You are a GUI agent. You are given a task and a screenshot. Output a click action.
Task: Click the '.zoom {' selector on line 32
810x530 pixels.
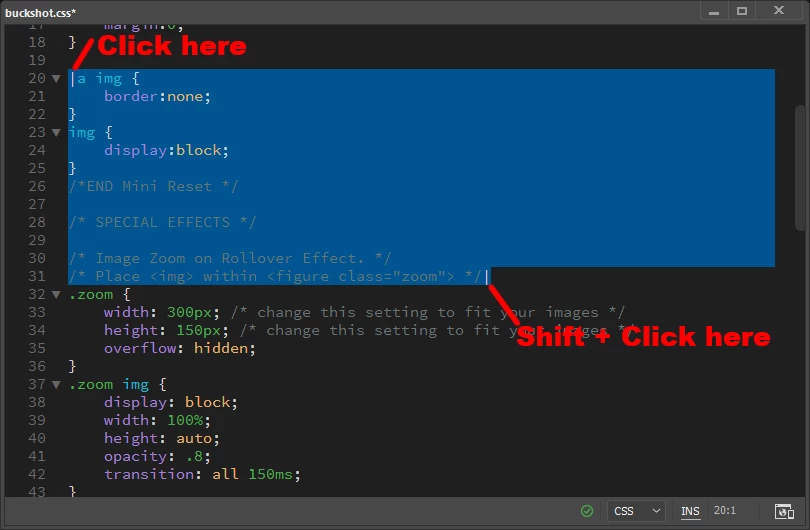[100, 295]
